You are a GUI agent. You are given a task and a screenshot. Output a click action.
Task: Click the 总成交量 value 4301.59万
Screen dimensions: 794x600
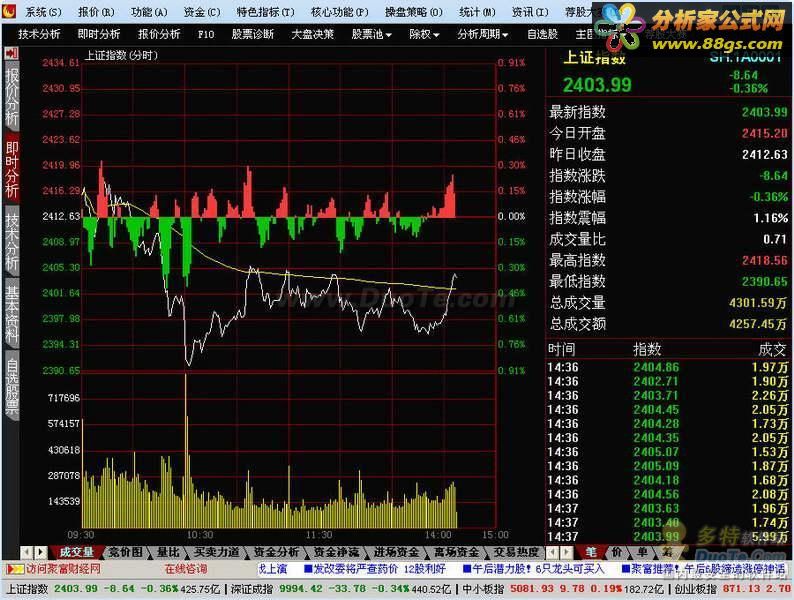758,303
